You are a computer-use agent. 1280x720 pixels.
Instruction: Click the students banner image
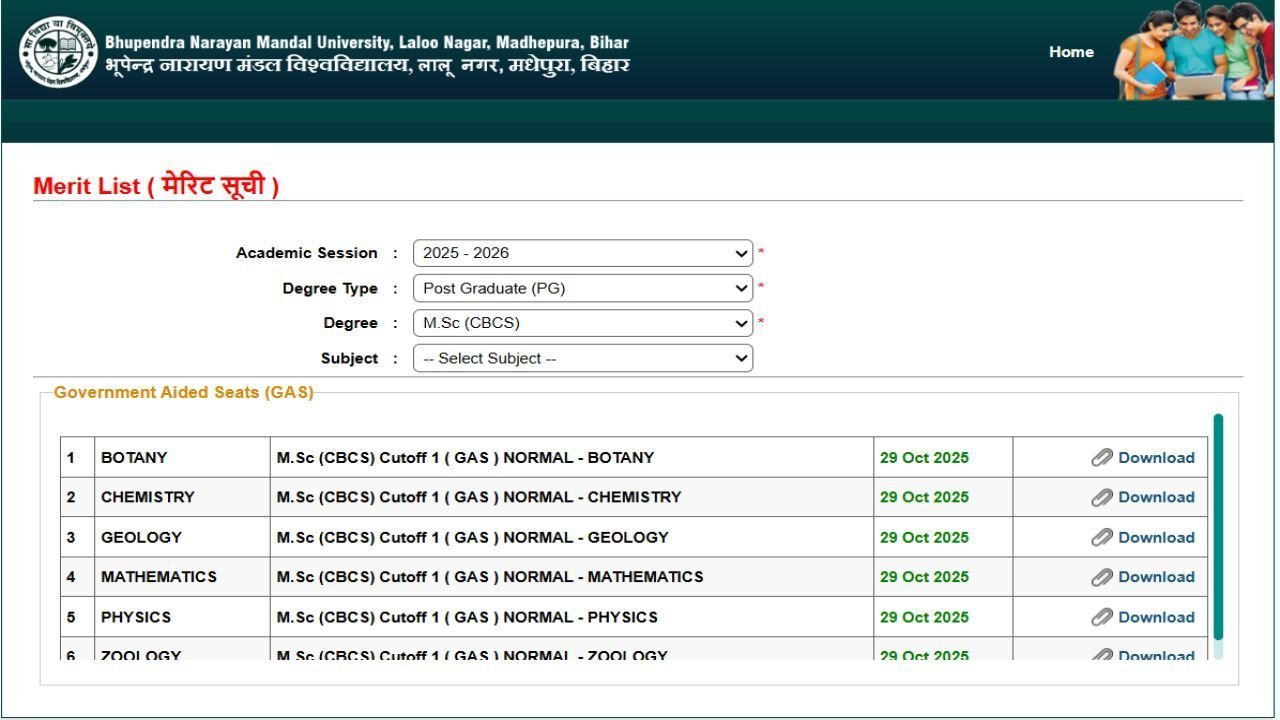click(x=1194, y=50)
